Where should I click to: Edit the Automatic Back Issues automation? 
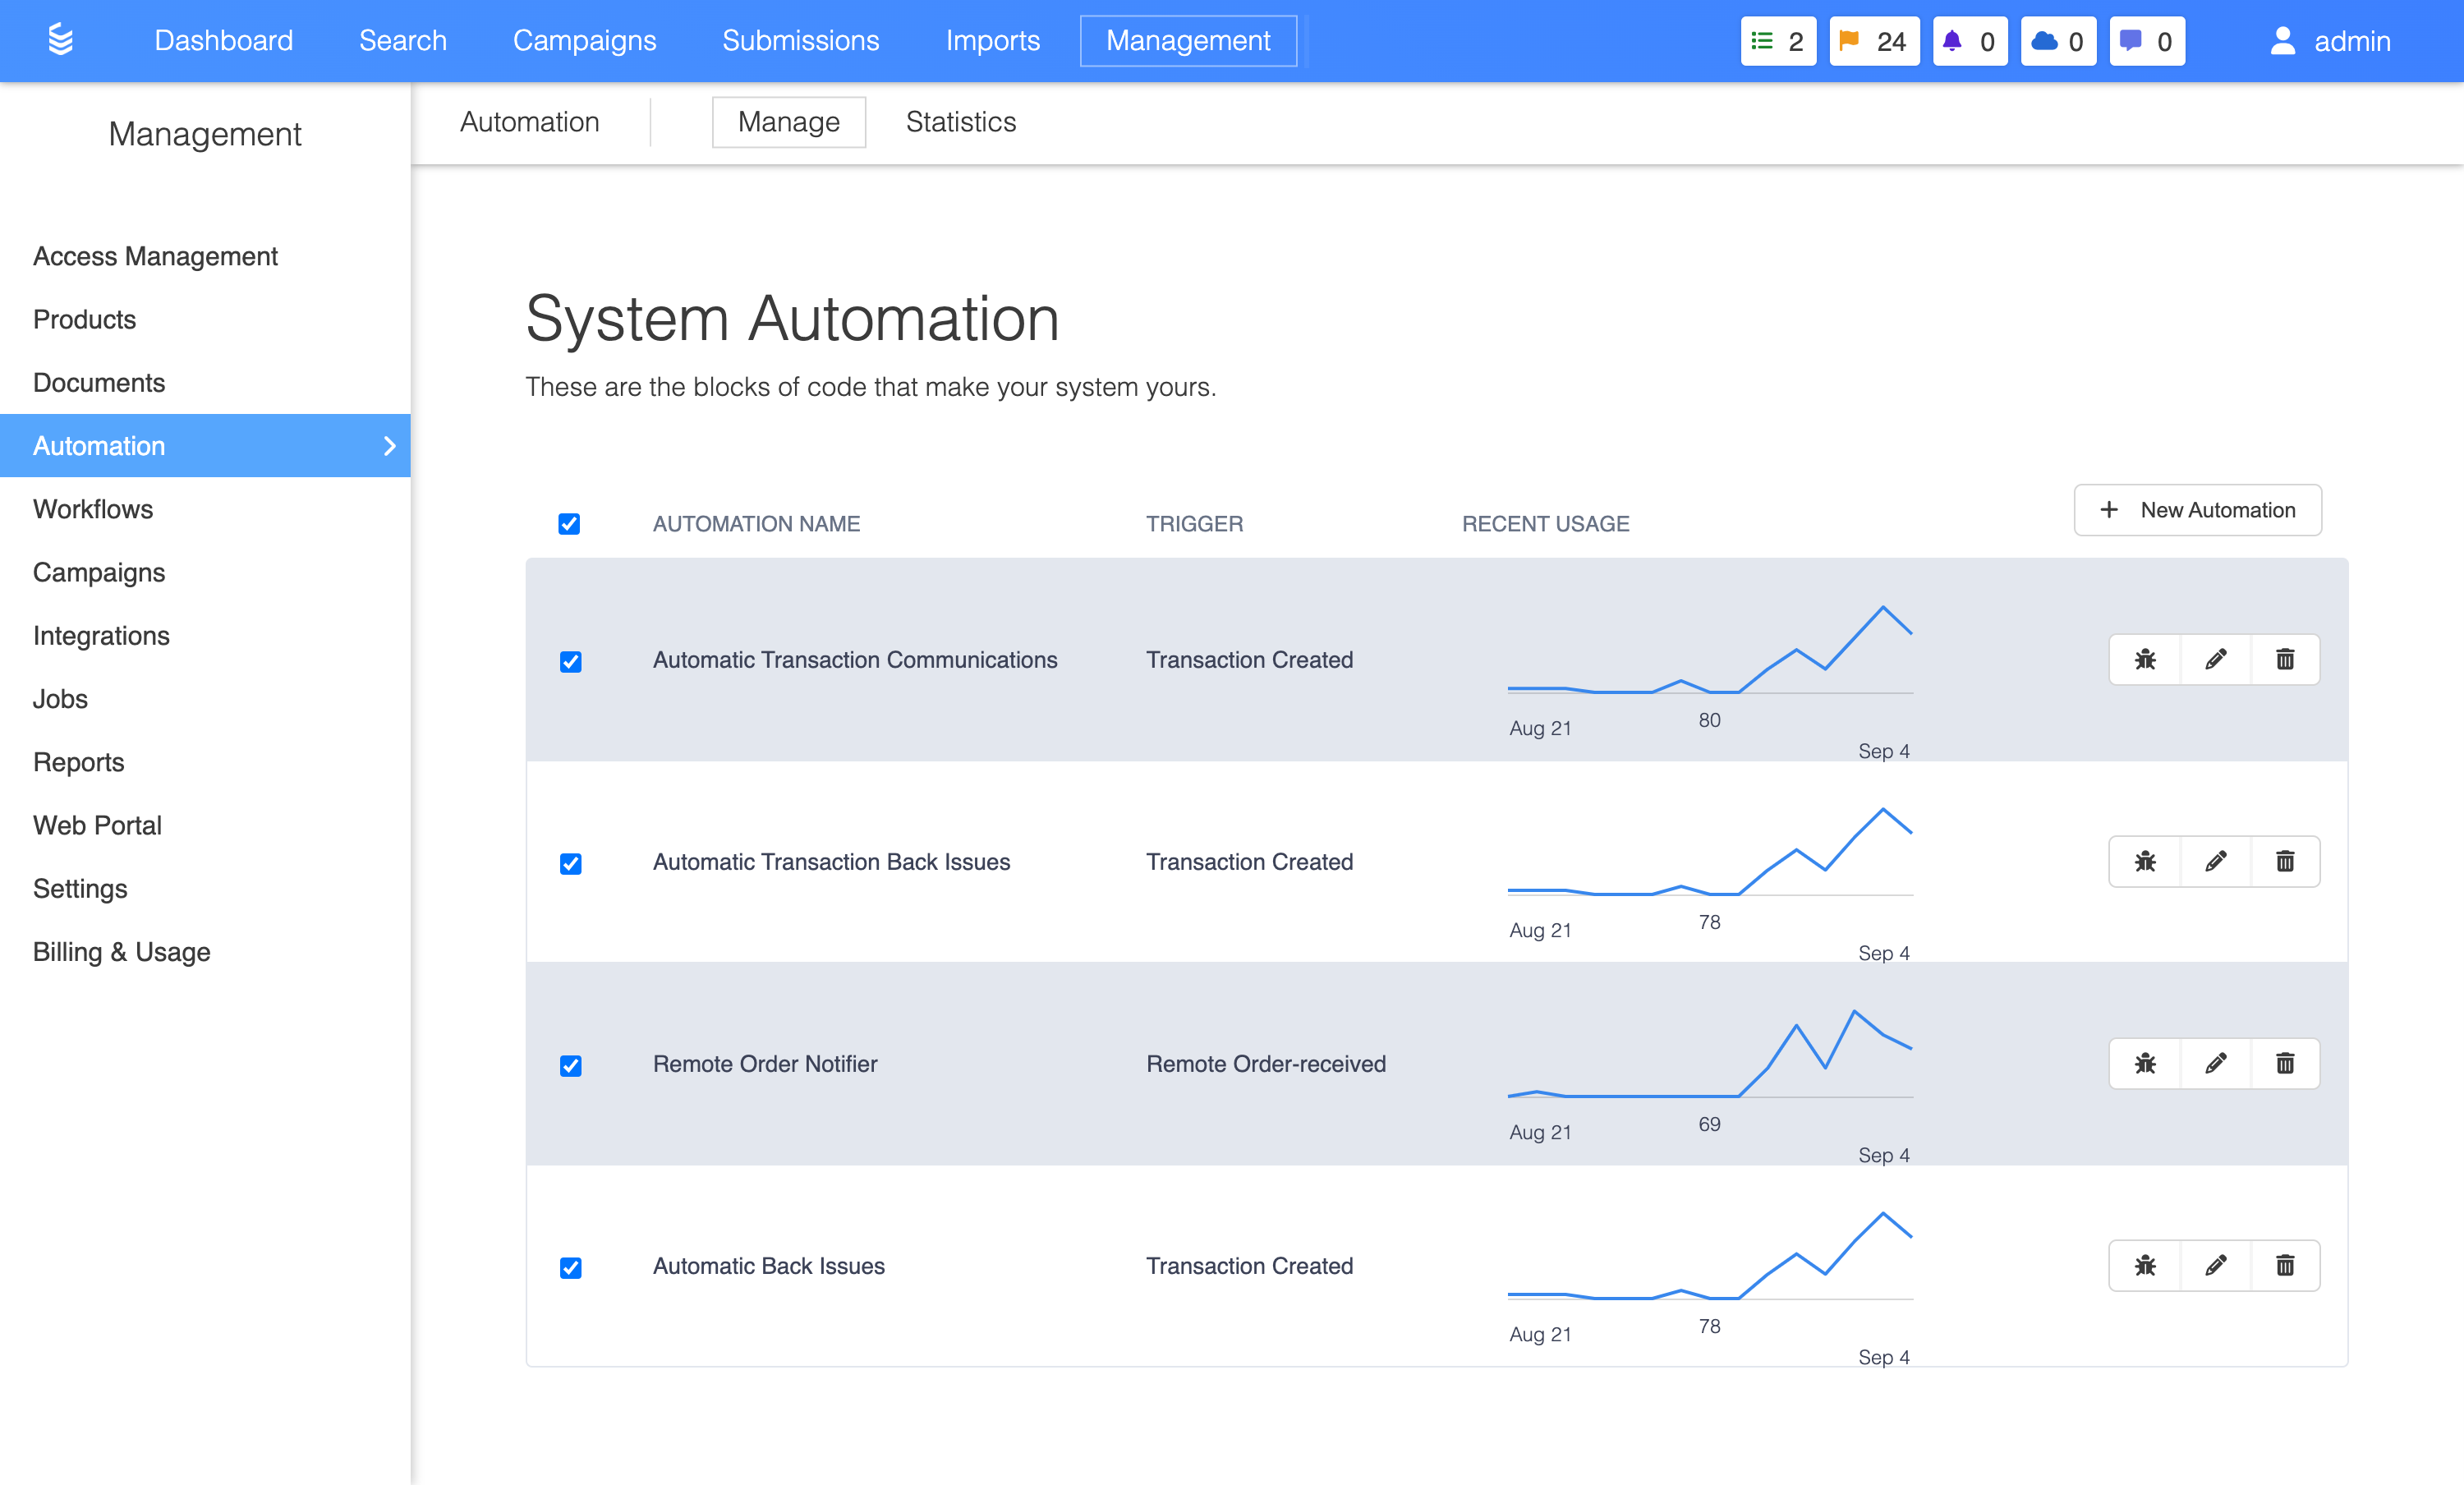point(2215,1265)
